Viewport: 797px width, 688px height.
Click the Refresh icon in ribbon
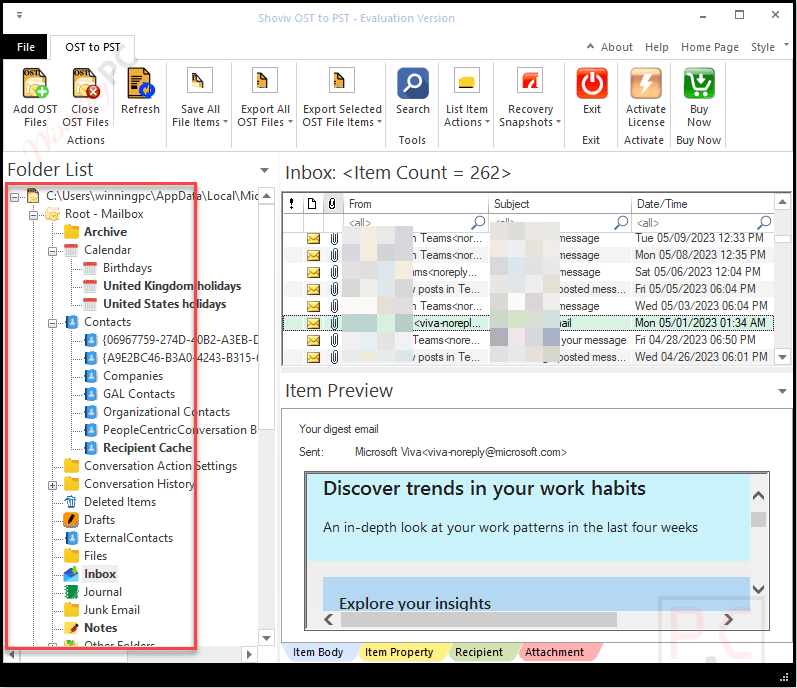[140, 84]
